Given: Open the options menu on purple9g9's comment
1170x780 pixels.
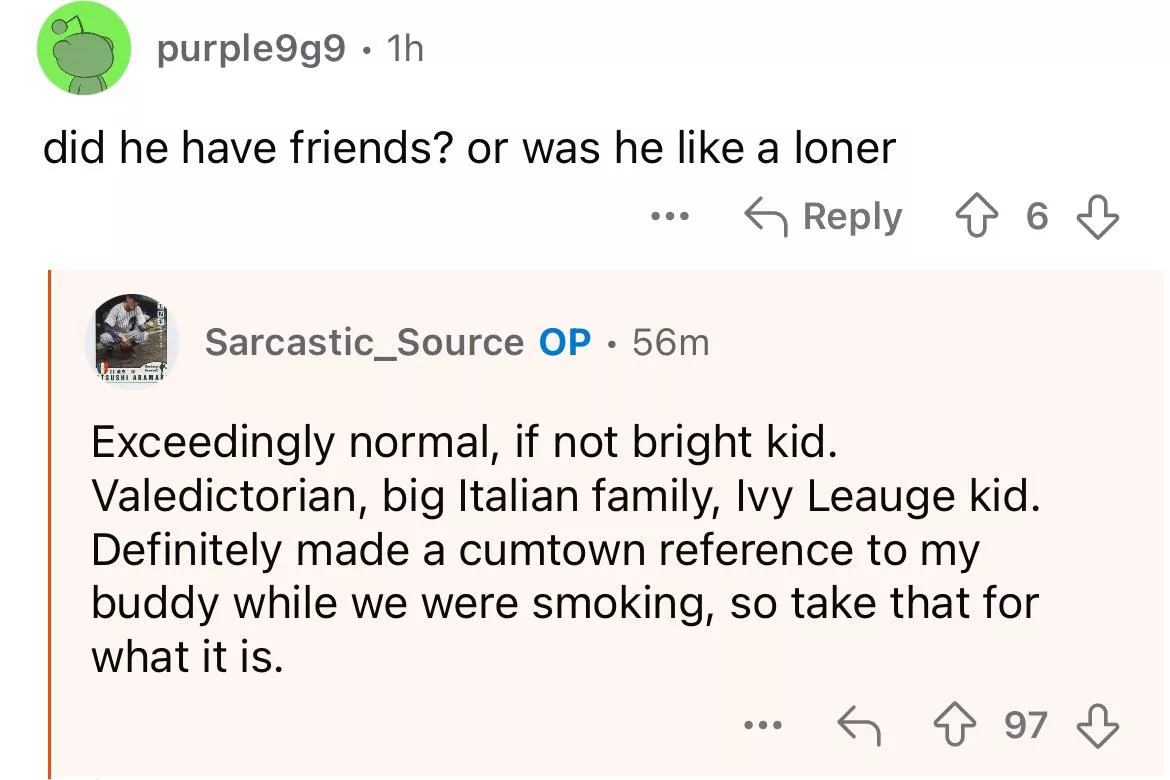Looking at the screenshot, I should (x=669, y=217).
